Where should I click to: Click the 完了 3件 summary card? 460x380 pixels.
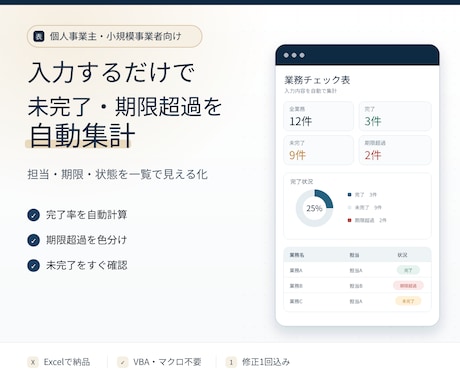point(395,116)
